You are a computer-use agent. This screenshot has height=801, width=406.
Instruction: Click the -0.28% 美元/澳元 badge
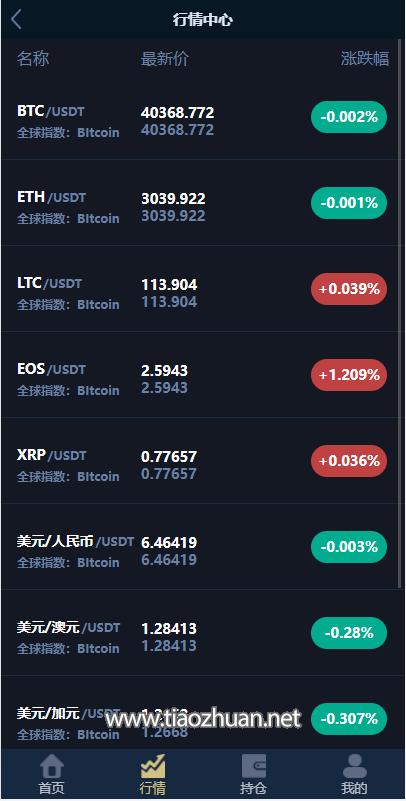click(x=349, y=633)
